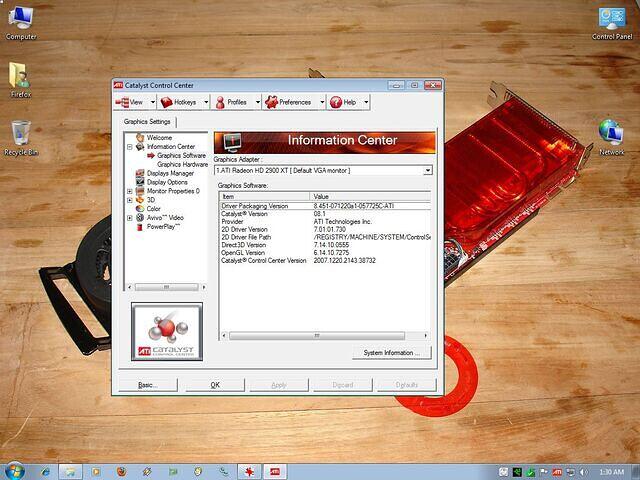The image size is (640, 480).
Task: Click the OK button
Action: [x=215, y=385]
